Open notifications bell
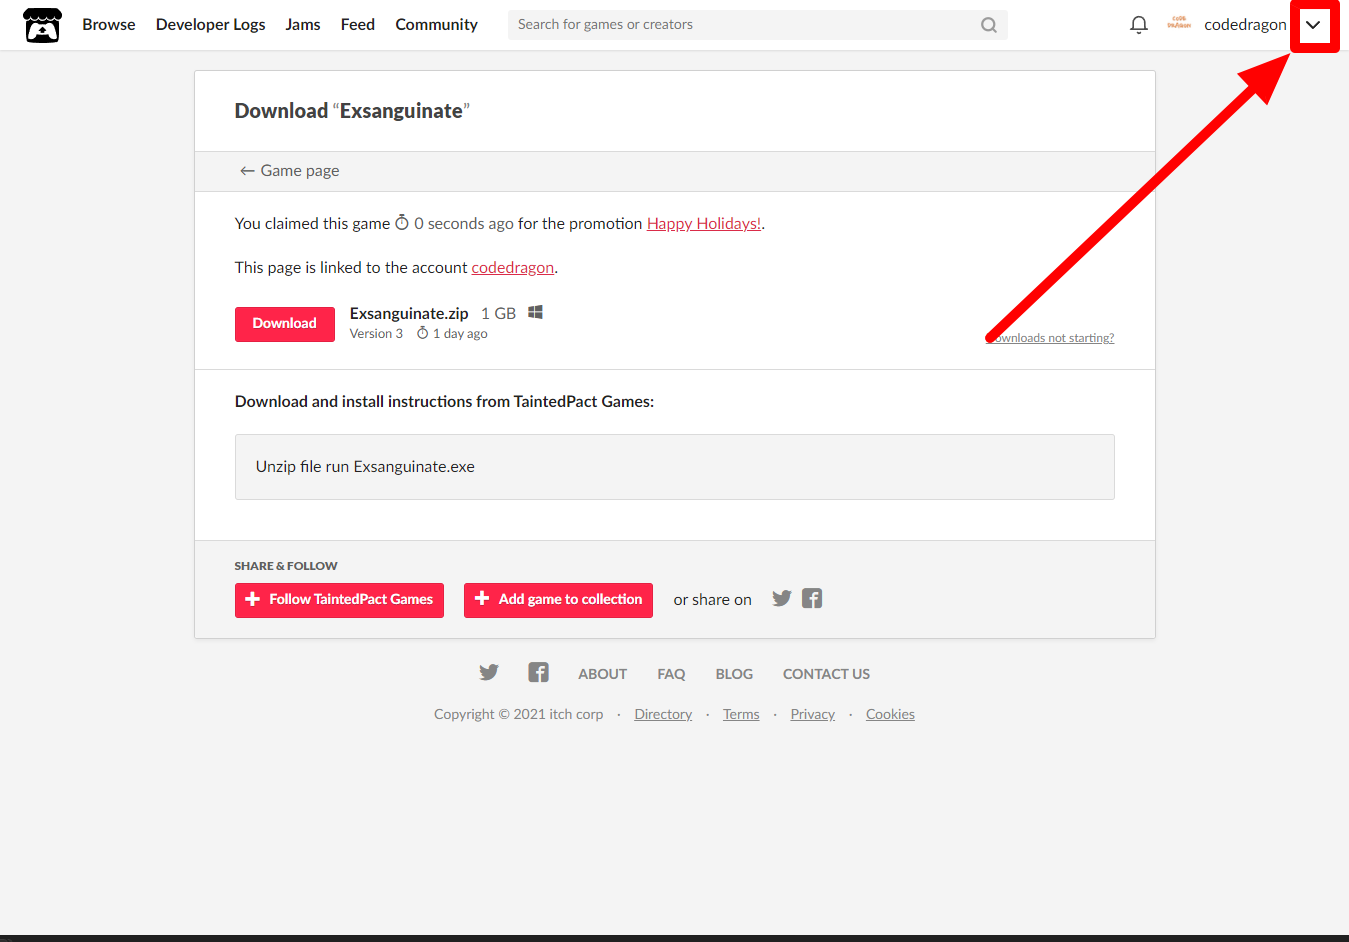 1139,25
